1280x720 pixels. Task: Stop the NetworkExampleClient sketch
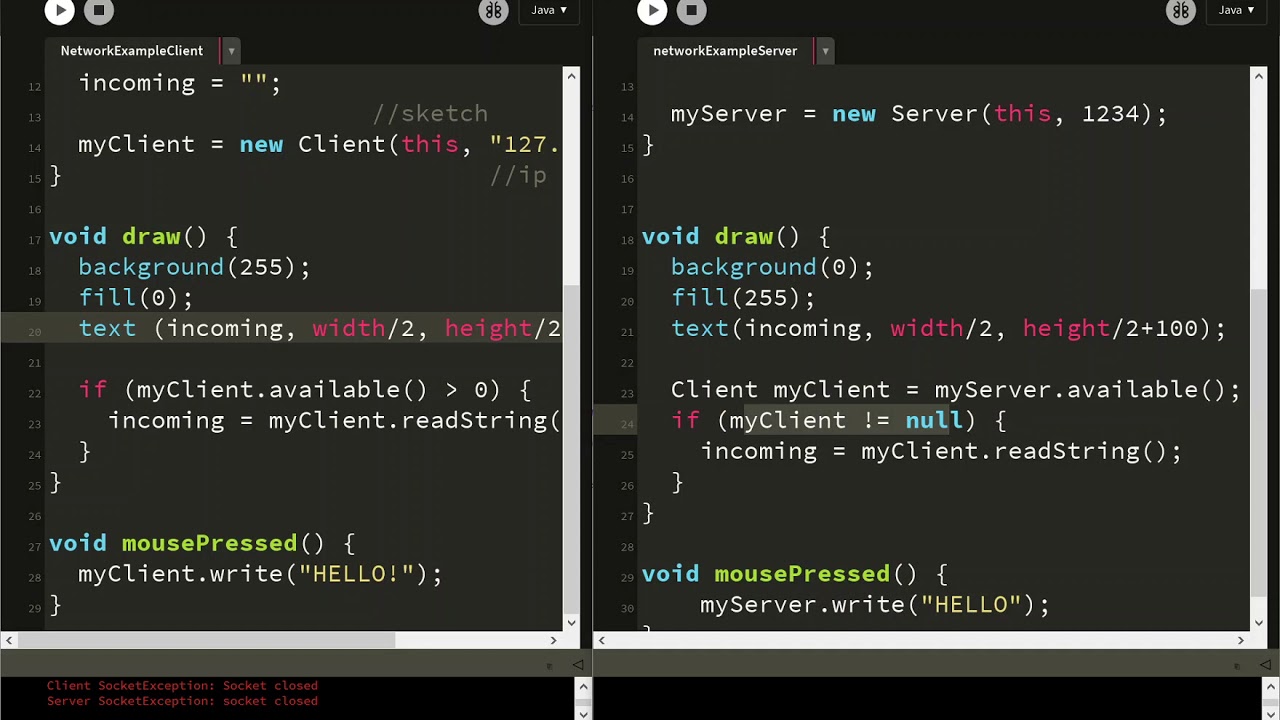click(98, 11)
